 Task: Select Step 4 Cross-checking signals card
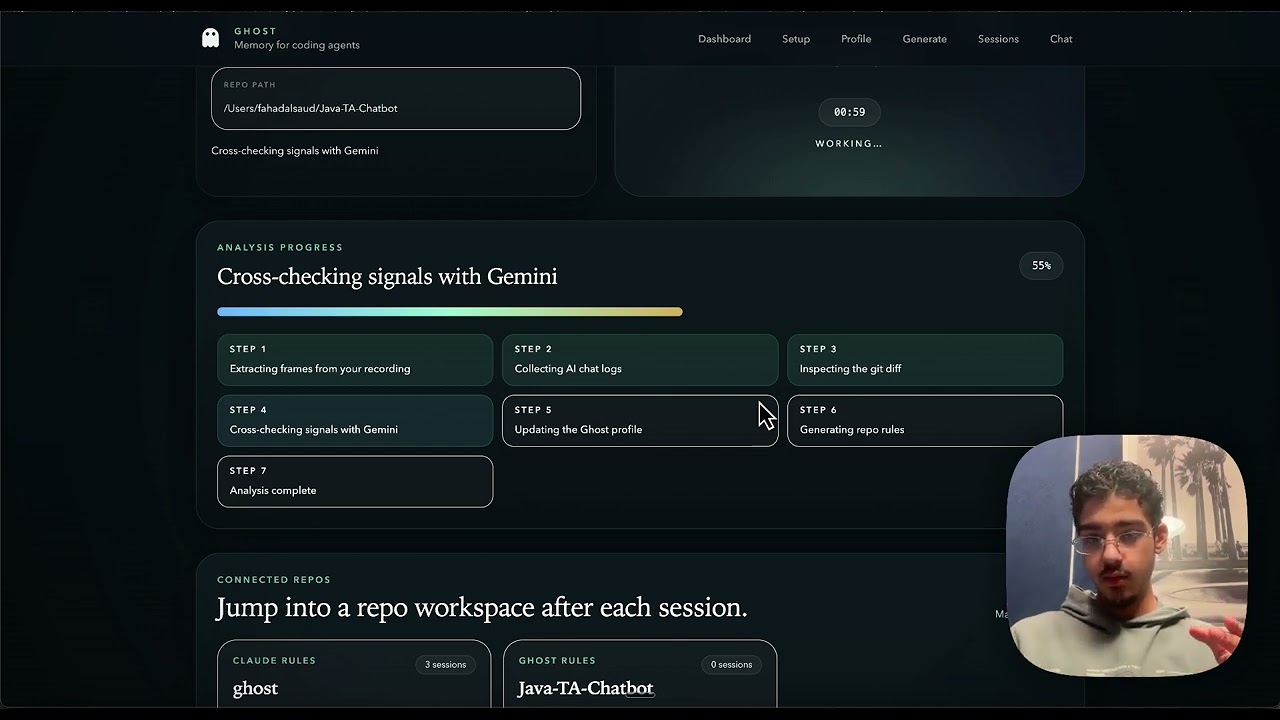point(355,421)
